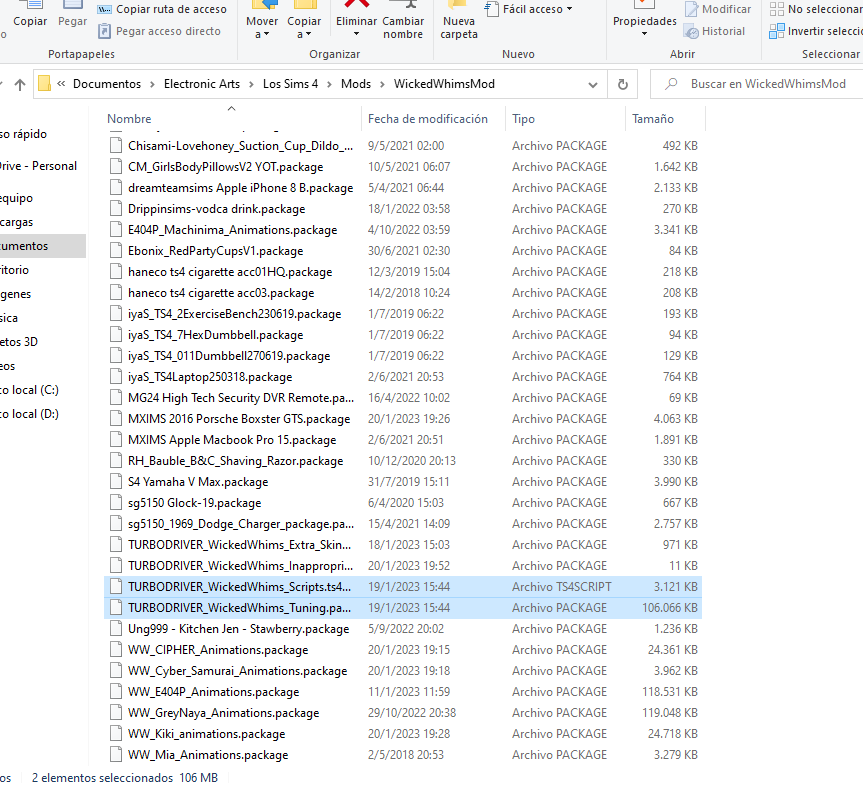Select S4 Yamaha V Max.package file
Image resolution: width=863 pixels, height=786 pixels.
[402, 482]
